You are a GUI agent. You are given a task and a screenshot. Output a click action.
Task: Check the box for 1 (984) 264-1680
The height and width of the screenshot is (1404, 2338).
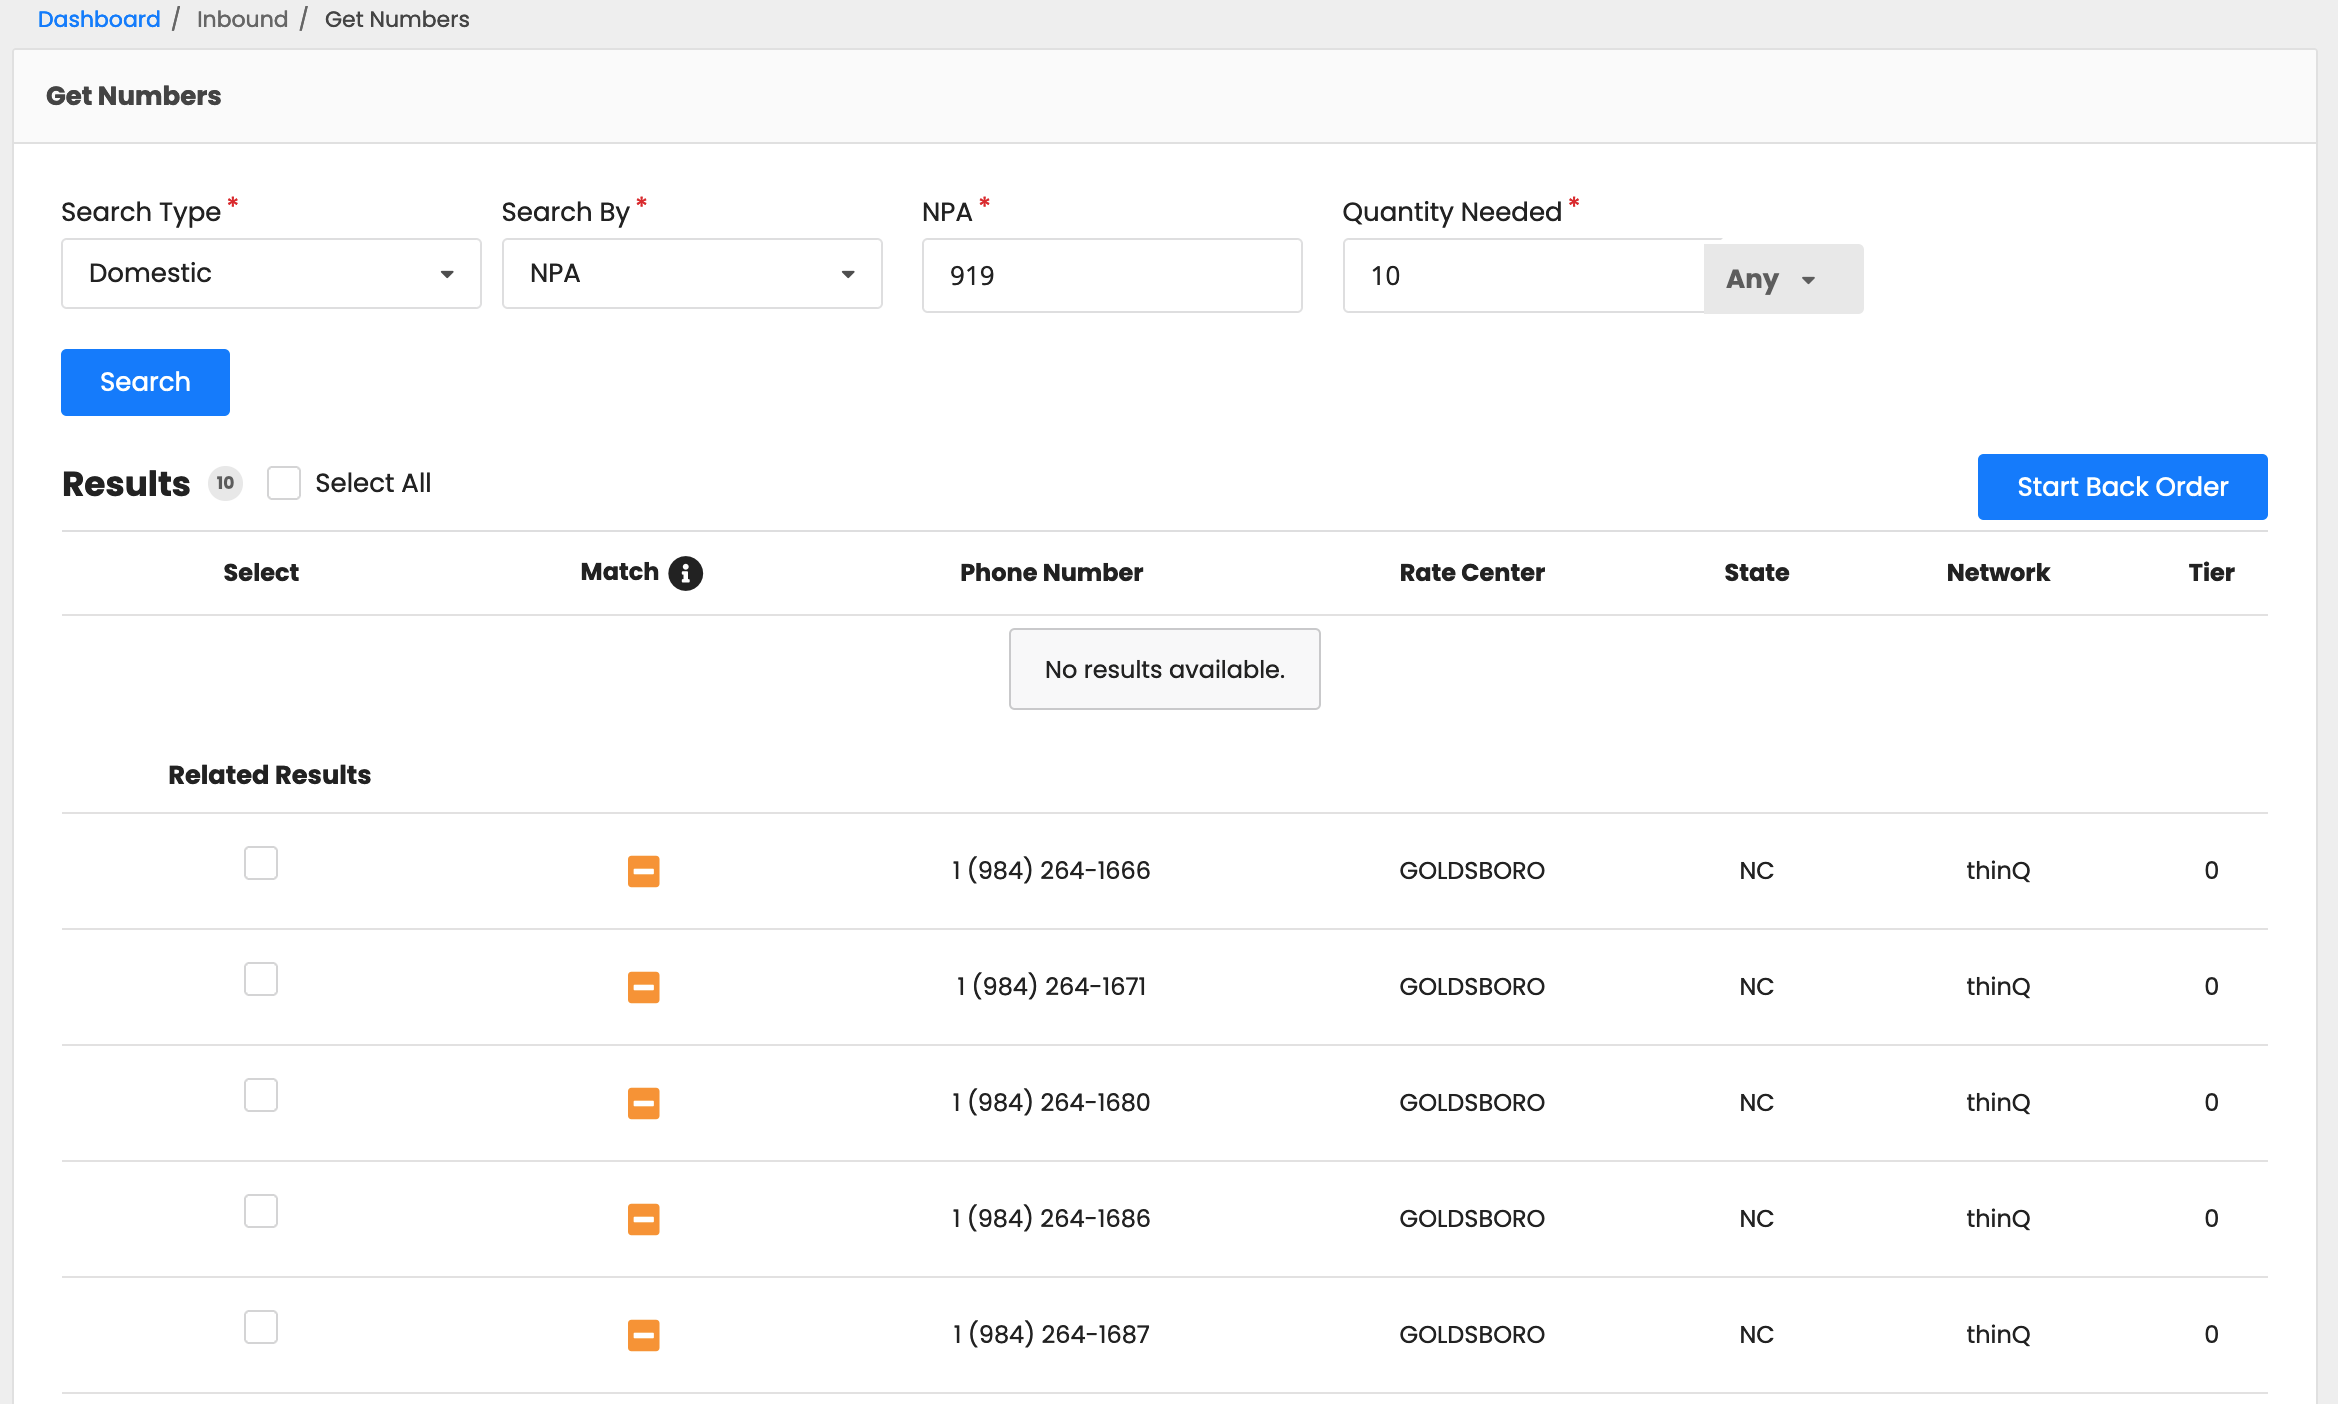point(261,1095)
